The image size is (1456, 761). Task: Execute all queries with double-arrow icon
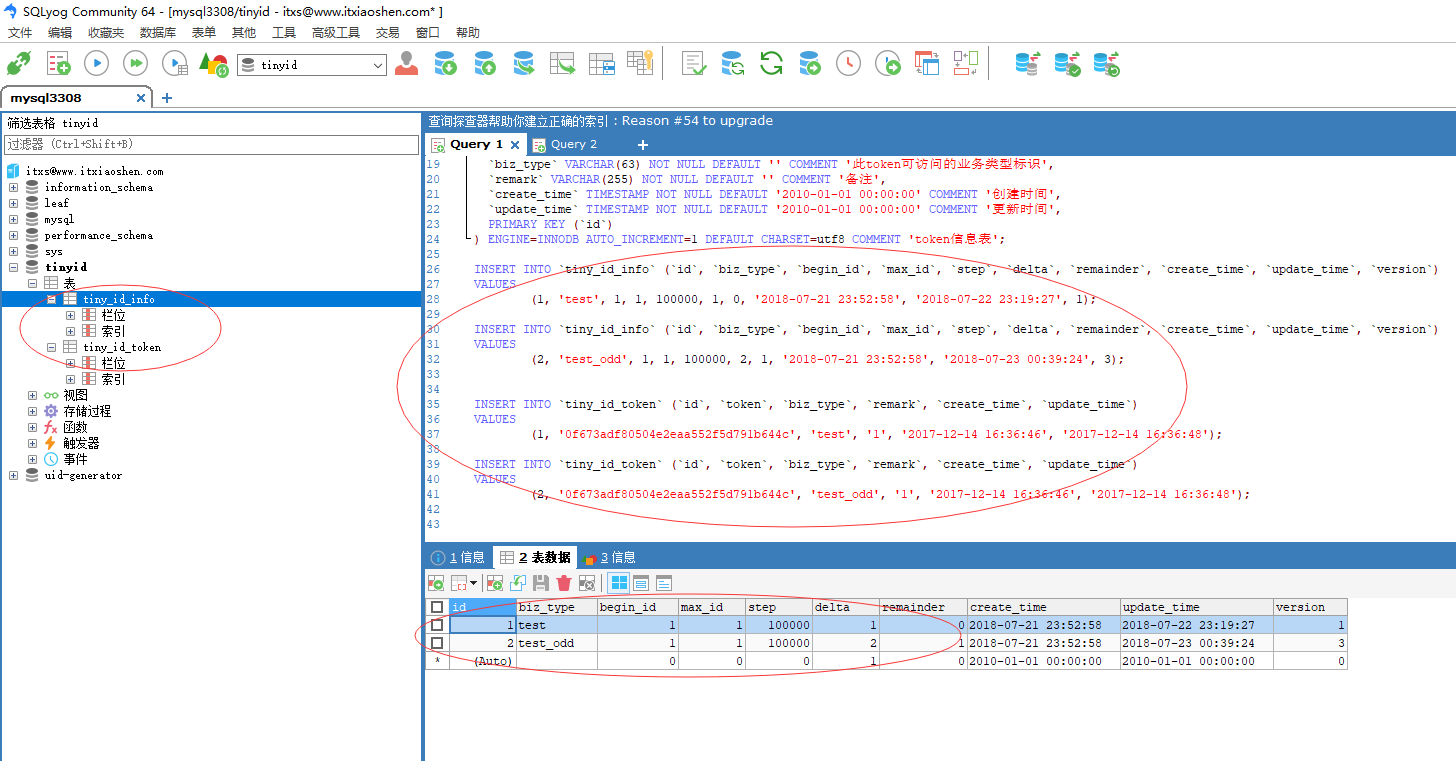click(x=135, y=64)
